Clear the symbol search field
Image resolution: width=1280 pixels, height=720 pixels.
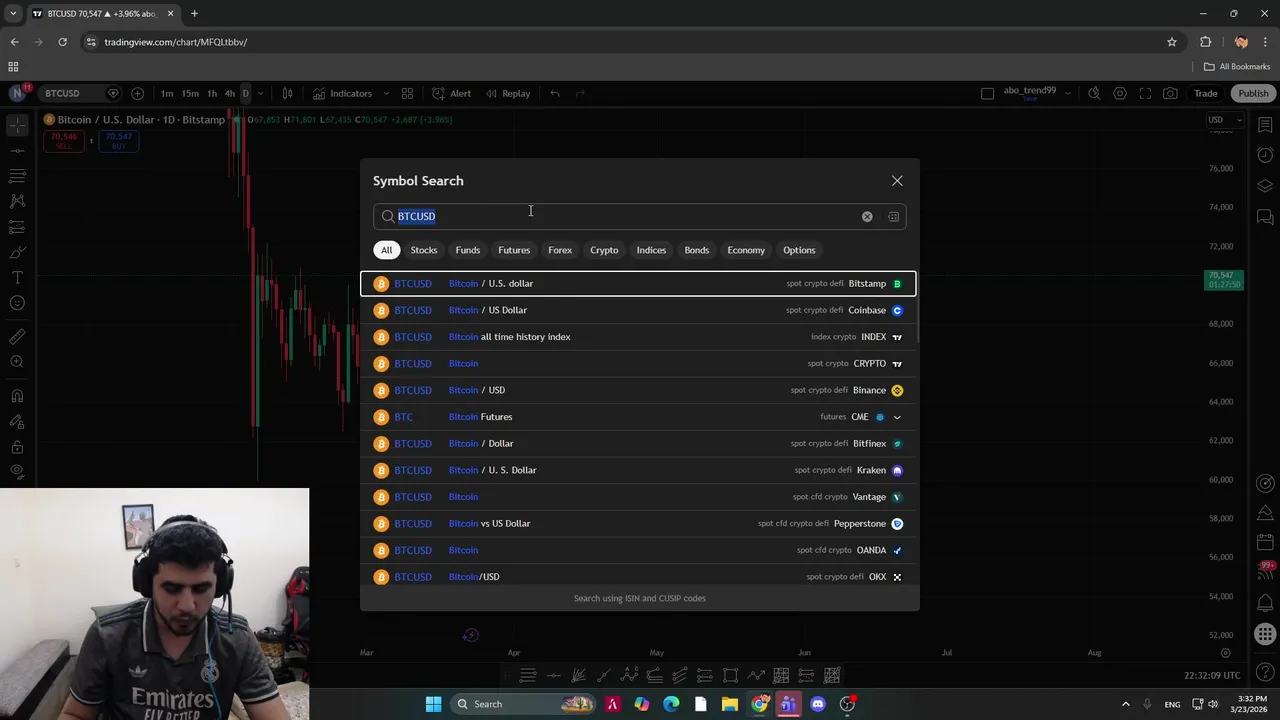[x=867, y=216]
